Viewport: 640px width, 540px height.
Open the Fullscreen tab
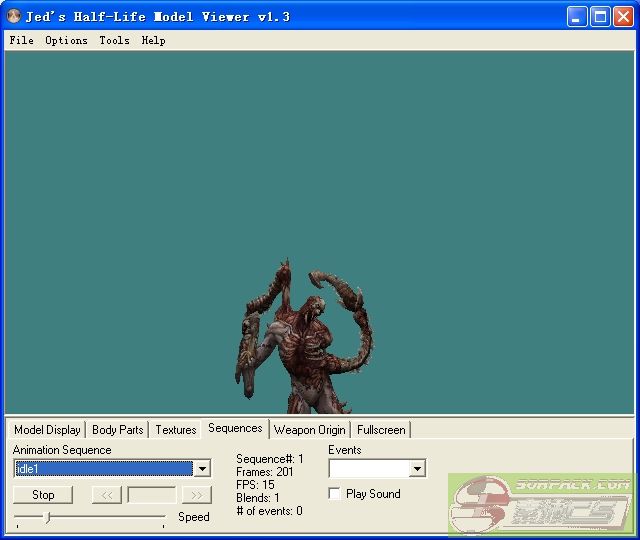click(x=381, y=430)
